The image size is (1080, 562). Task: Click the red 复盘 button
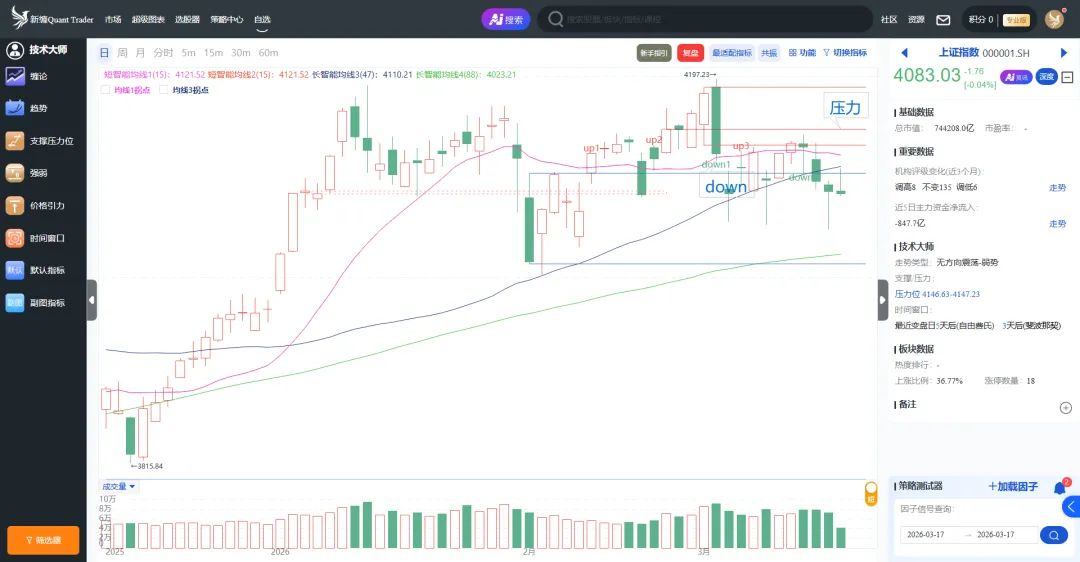pyautogui.click(x=690, y=53)
